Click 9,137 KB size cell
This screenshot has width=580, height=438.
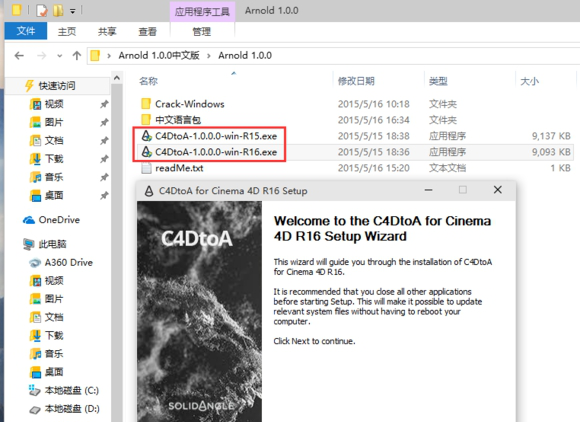pos(551,136)
